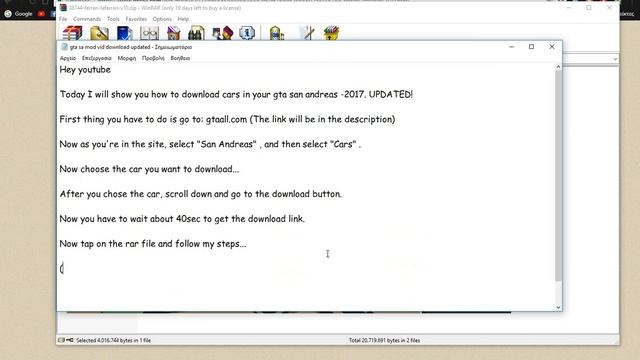Click Notepad's vertical scrollbar thumb
The width and height of the screenshot is (640, 360).
[x=558, y=176]
